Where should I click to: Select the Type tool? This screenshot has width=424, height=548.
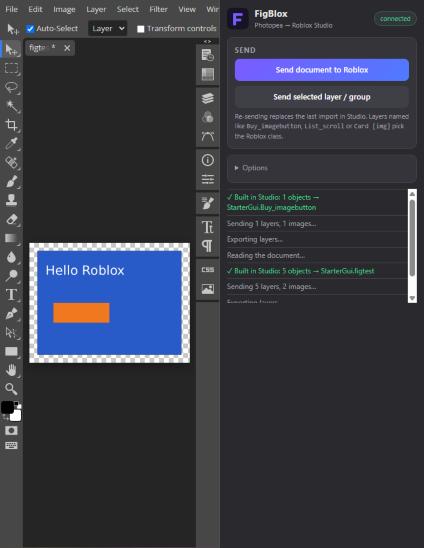(11, 295)
